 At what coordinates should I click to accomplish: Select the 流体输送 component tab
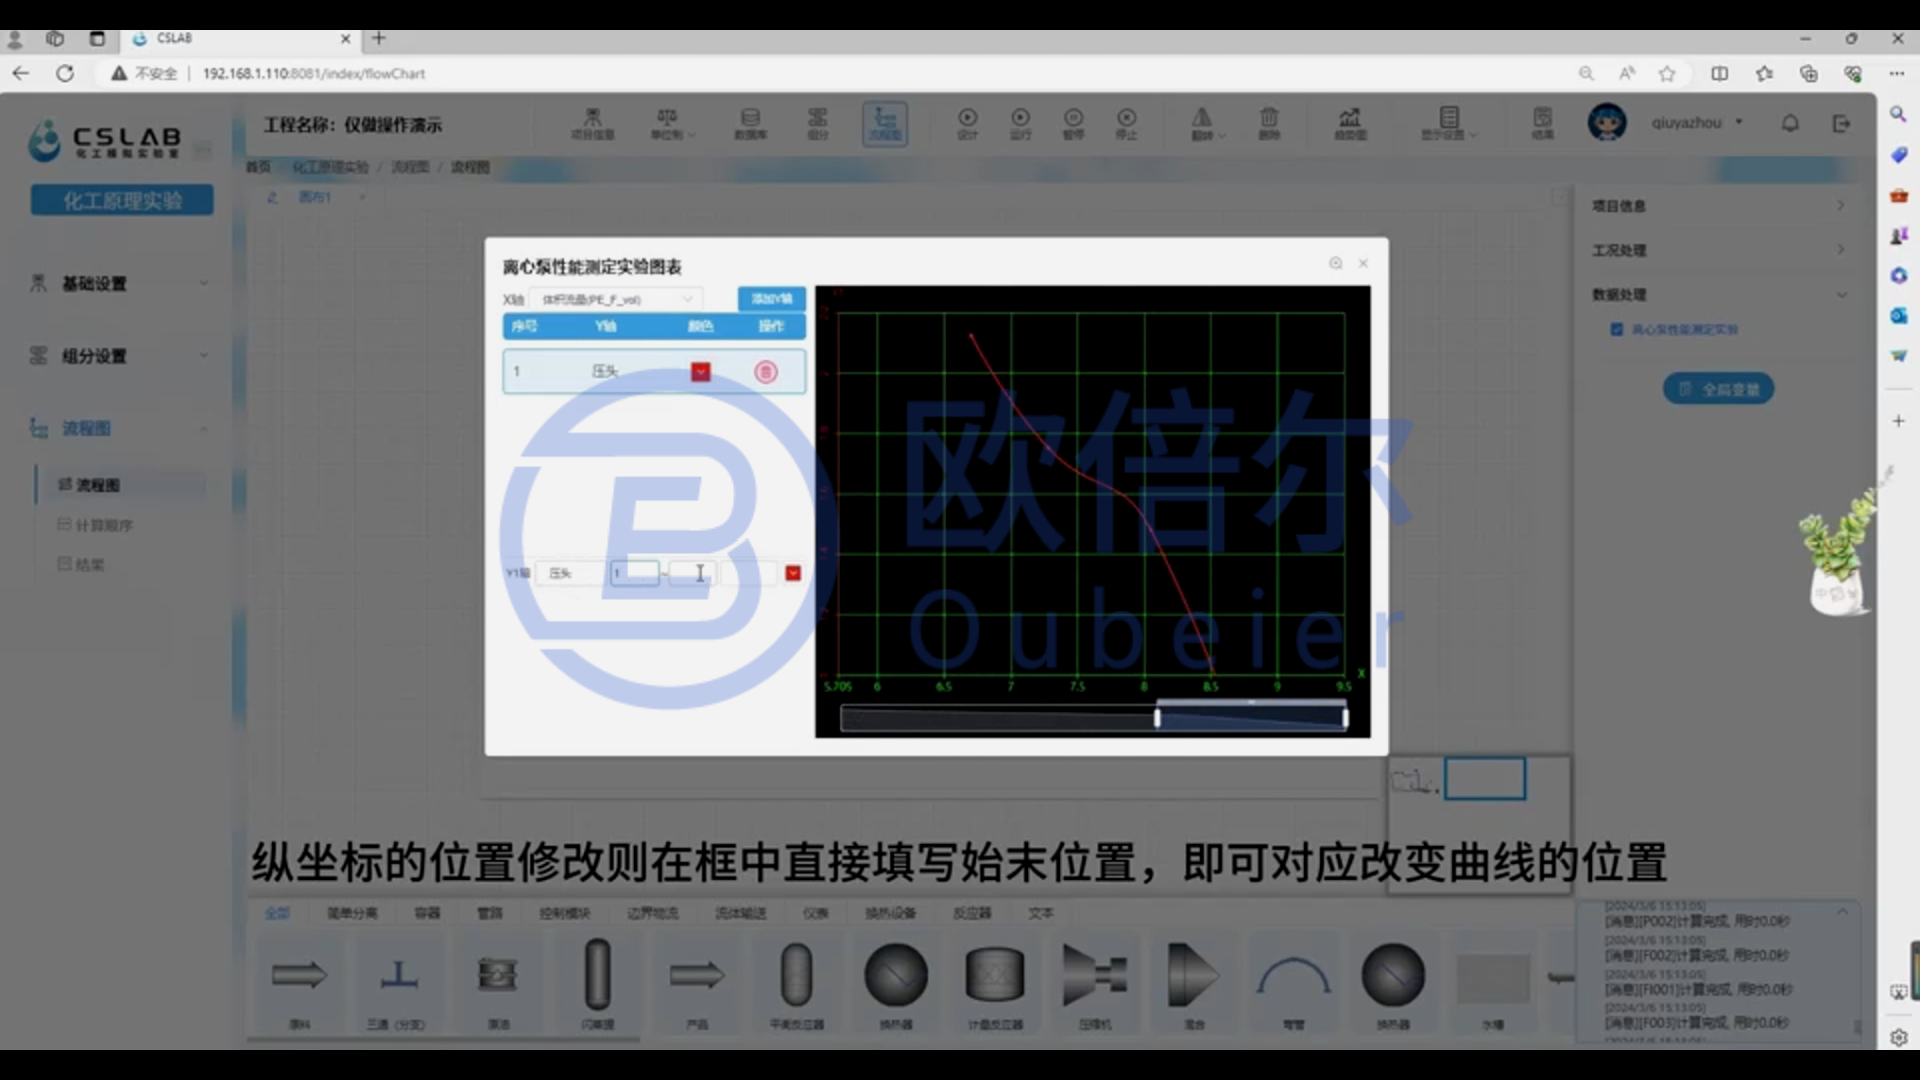(x=740, y=913)
